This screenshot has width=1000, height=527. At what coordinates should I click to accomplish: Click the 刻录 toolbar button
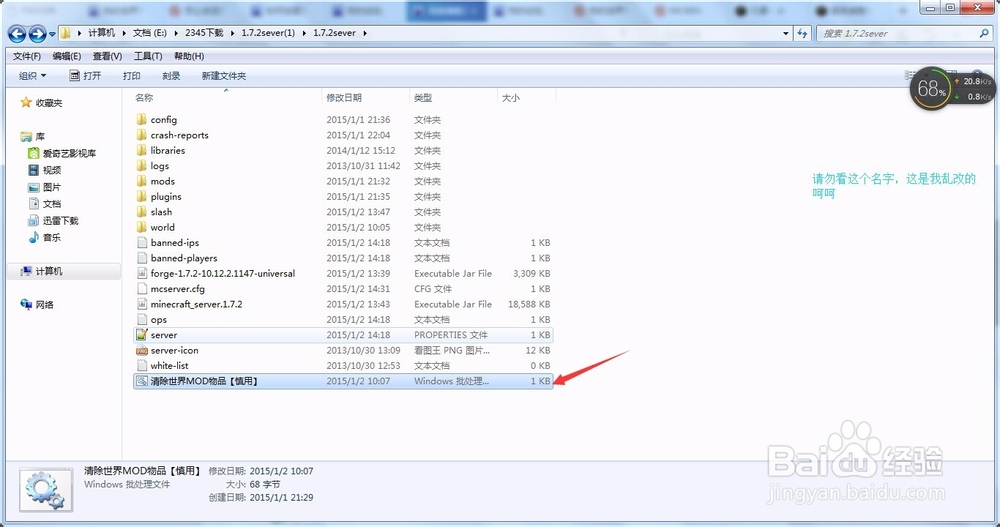(x=171, y=75)
